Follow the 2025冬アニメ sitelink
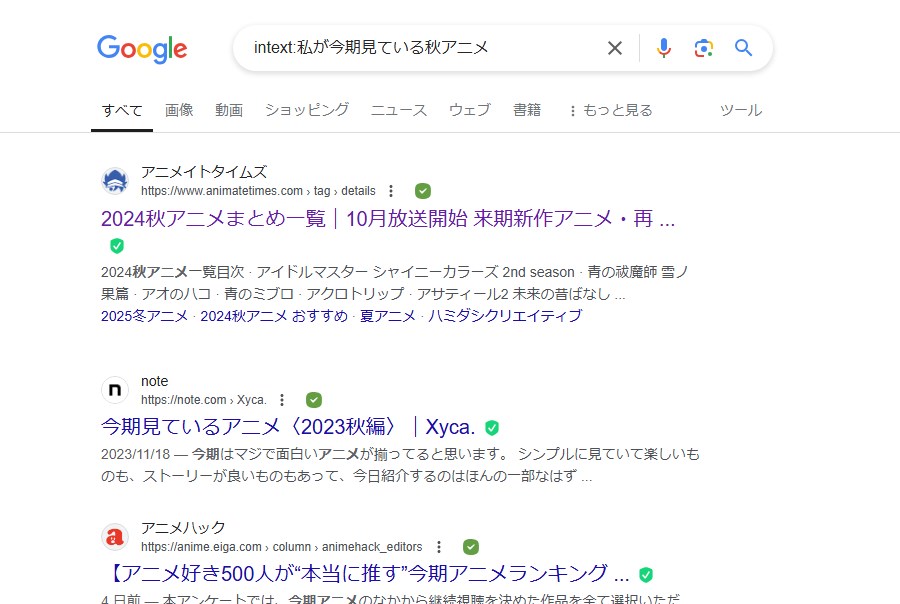Viewport: 900px width, 604px height. tap(144, 316)
